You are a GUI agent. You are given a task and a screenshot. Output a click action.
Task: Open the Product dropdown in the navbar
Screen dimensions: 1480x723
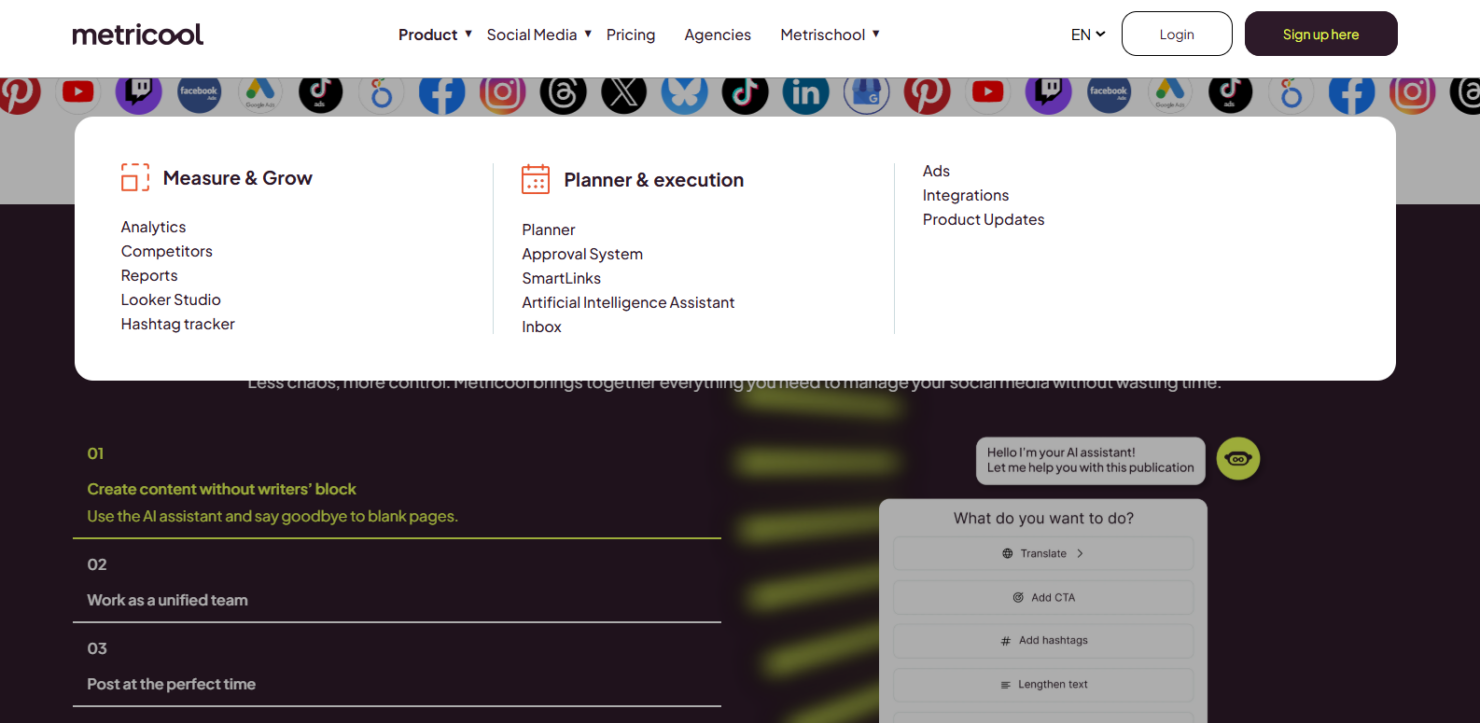[428, 34]
